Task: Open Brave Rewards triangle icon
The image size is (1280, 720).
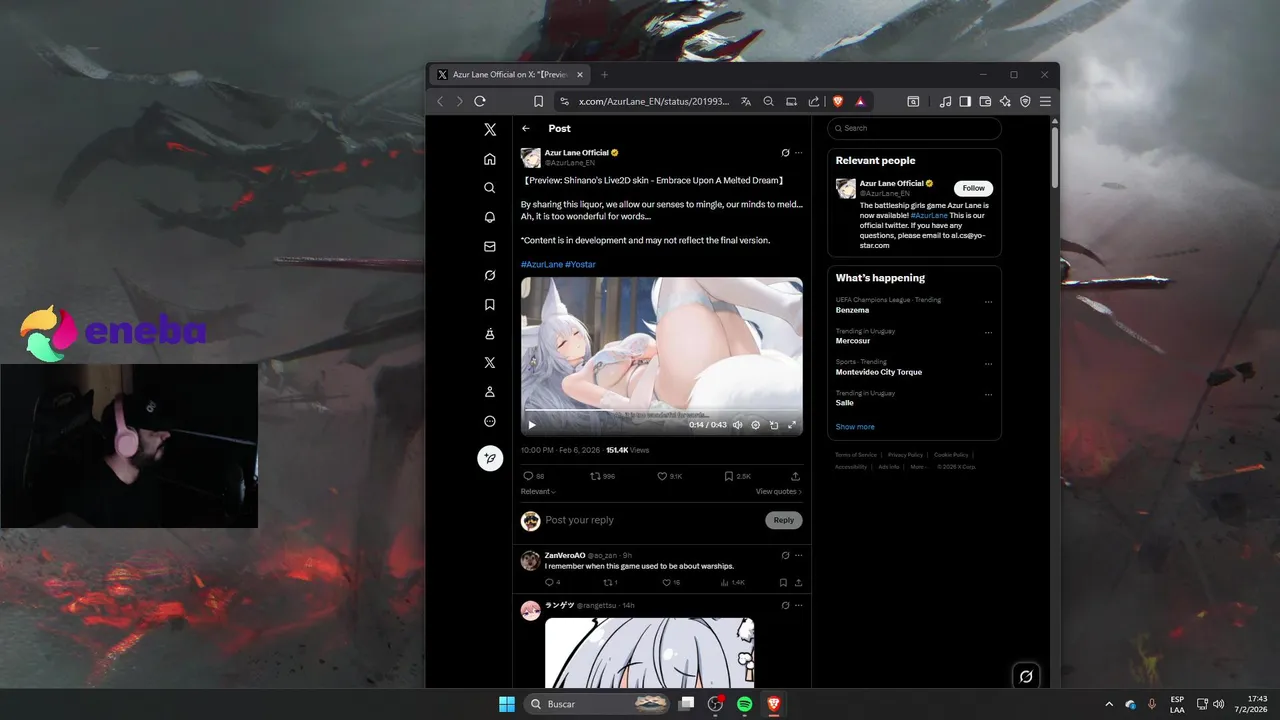Action: (859, 101)
